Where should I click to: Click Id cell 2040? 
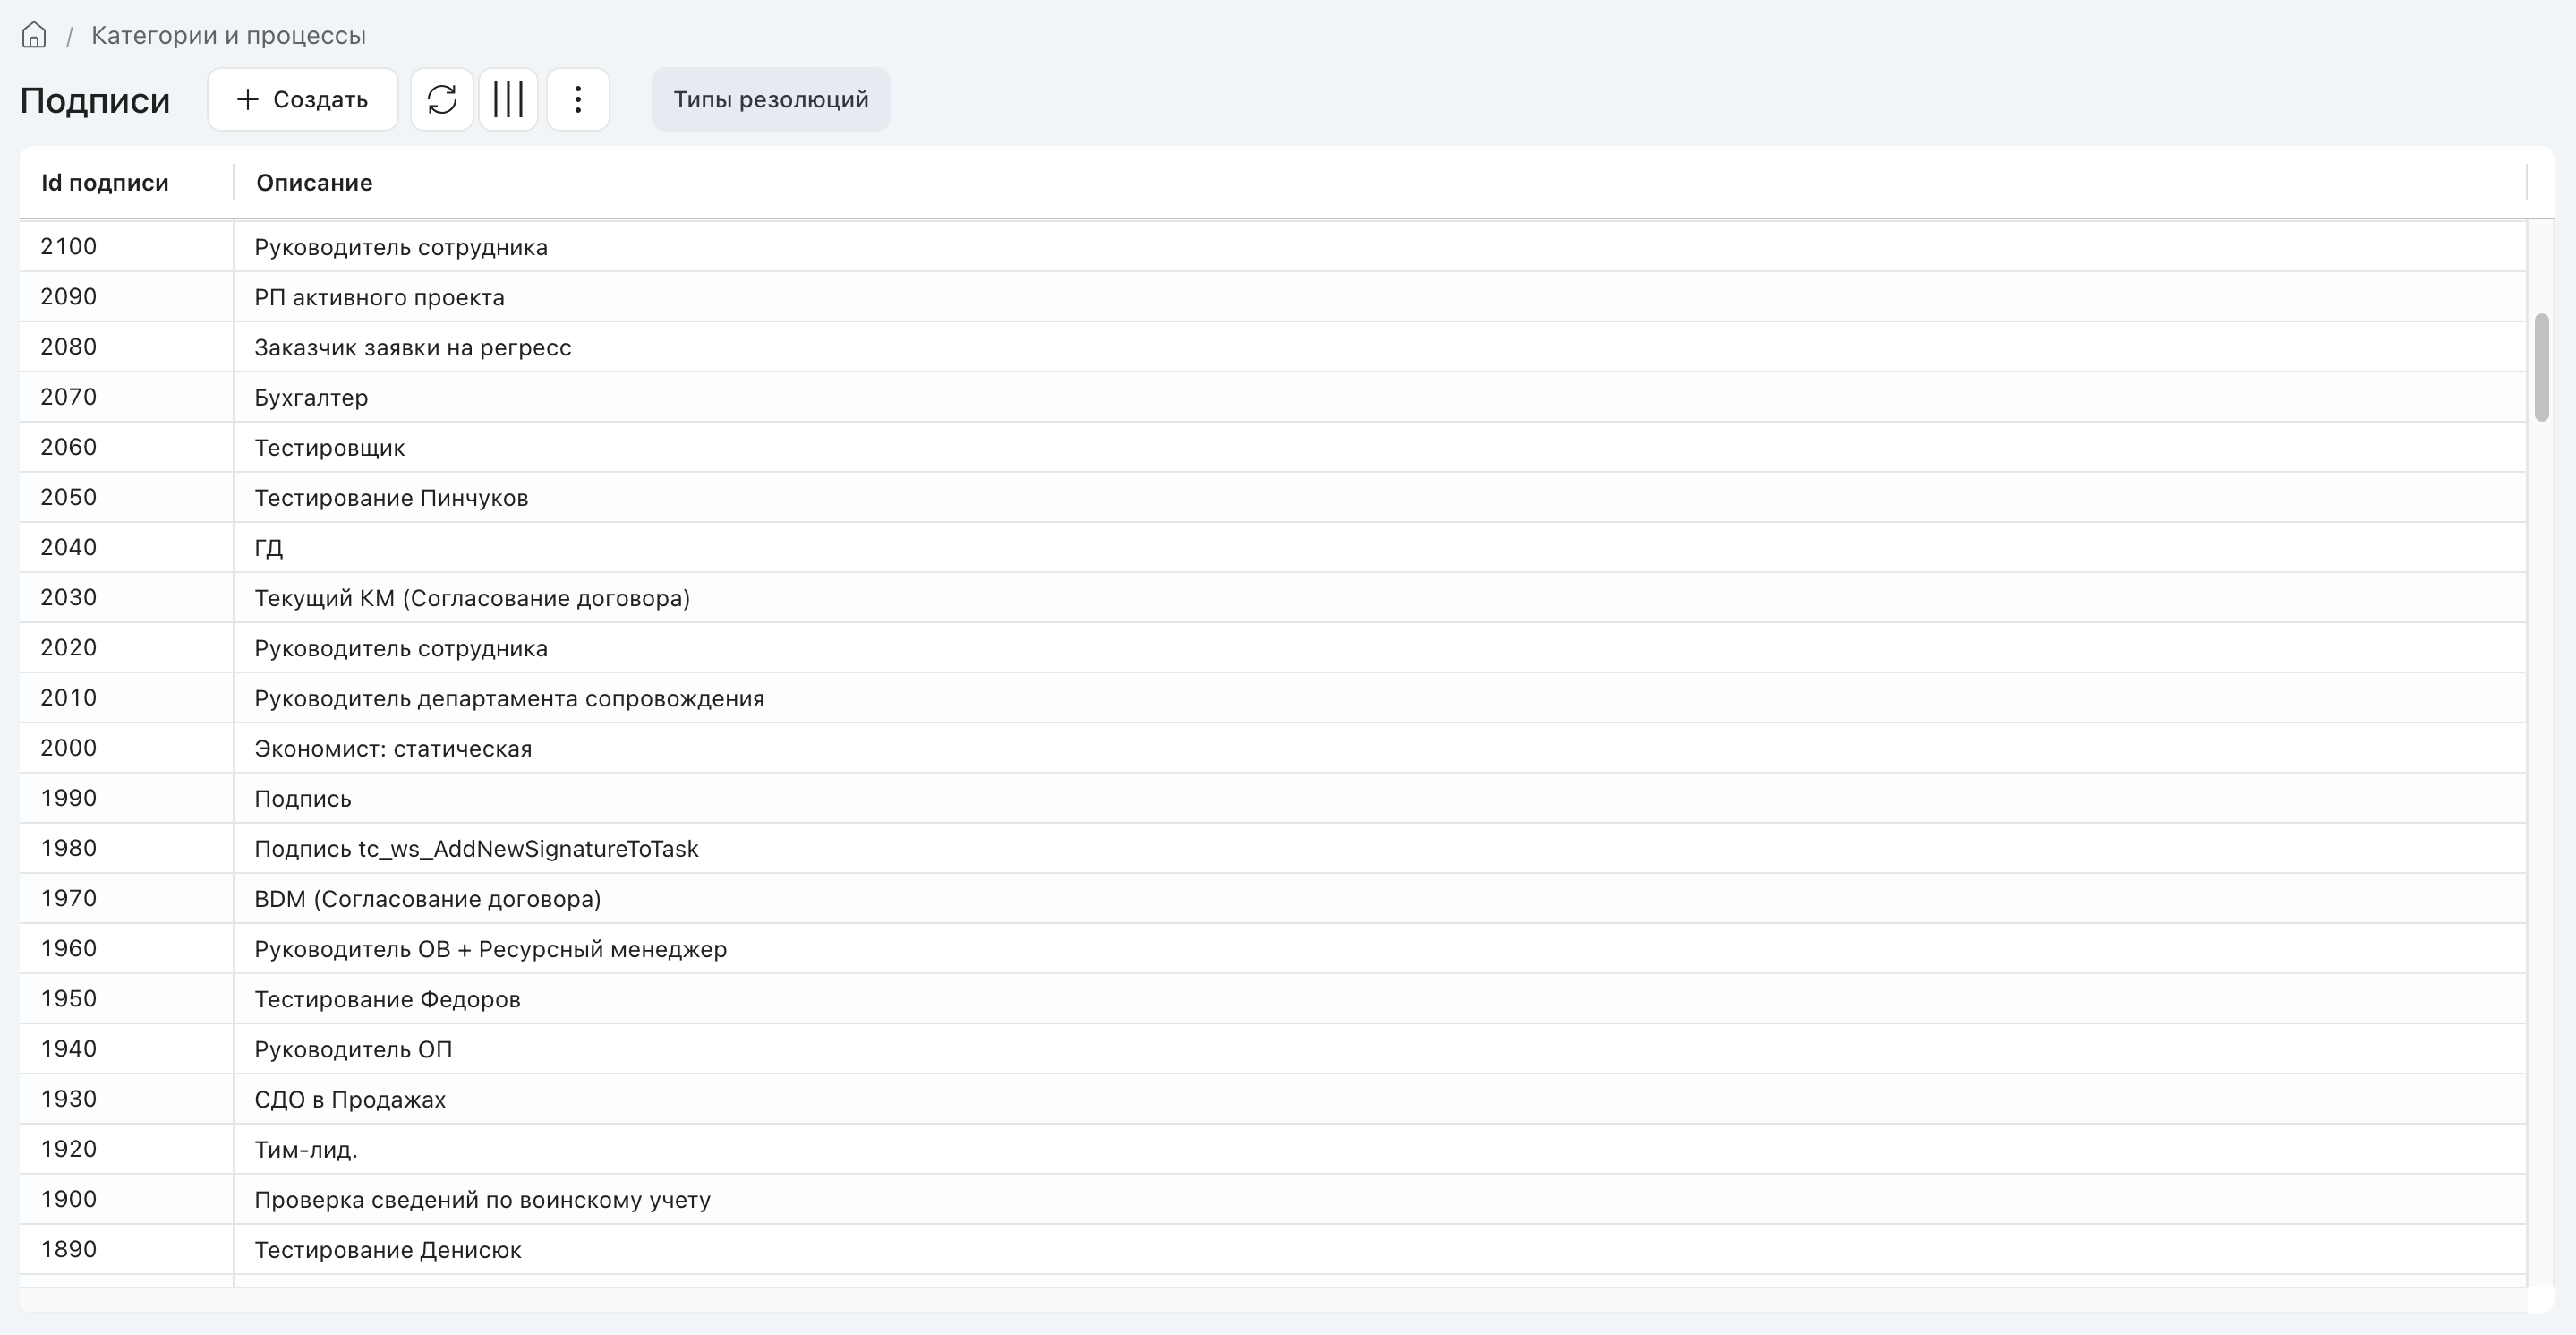coord(126,547)
